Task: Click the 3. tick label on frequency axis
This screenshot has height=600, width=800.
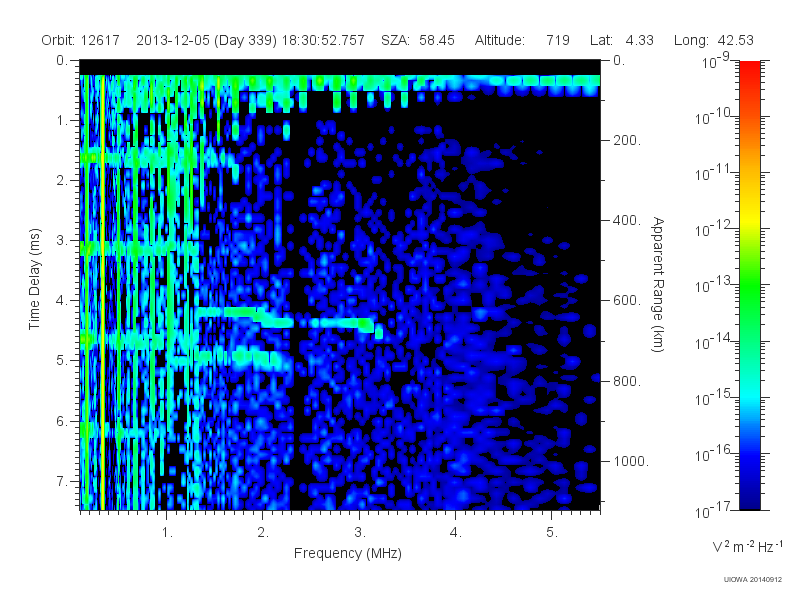Action: point(360,533)
